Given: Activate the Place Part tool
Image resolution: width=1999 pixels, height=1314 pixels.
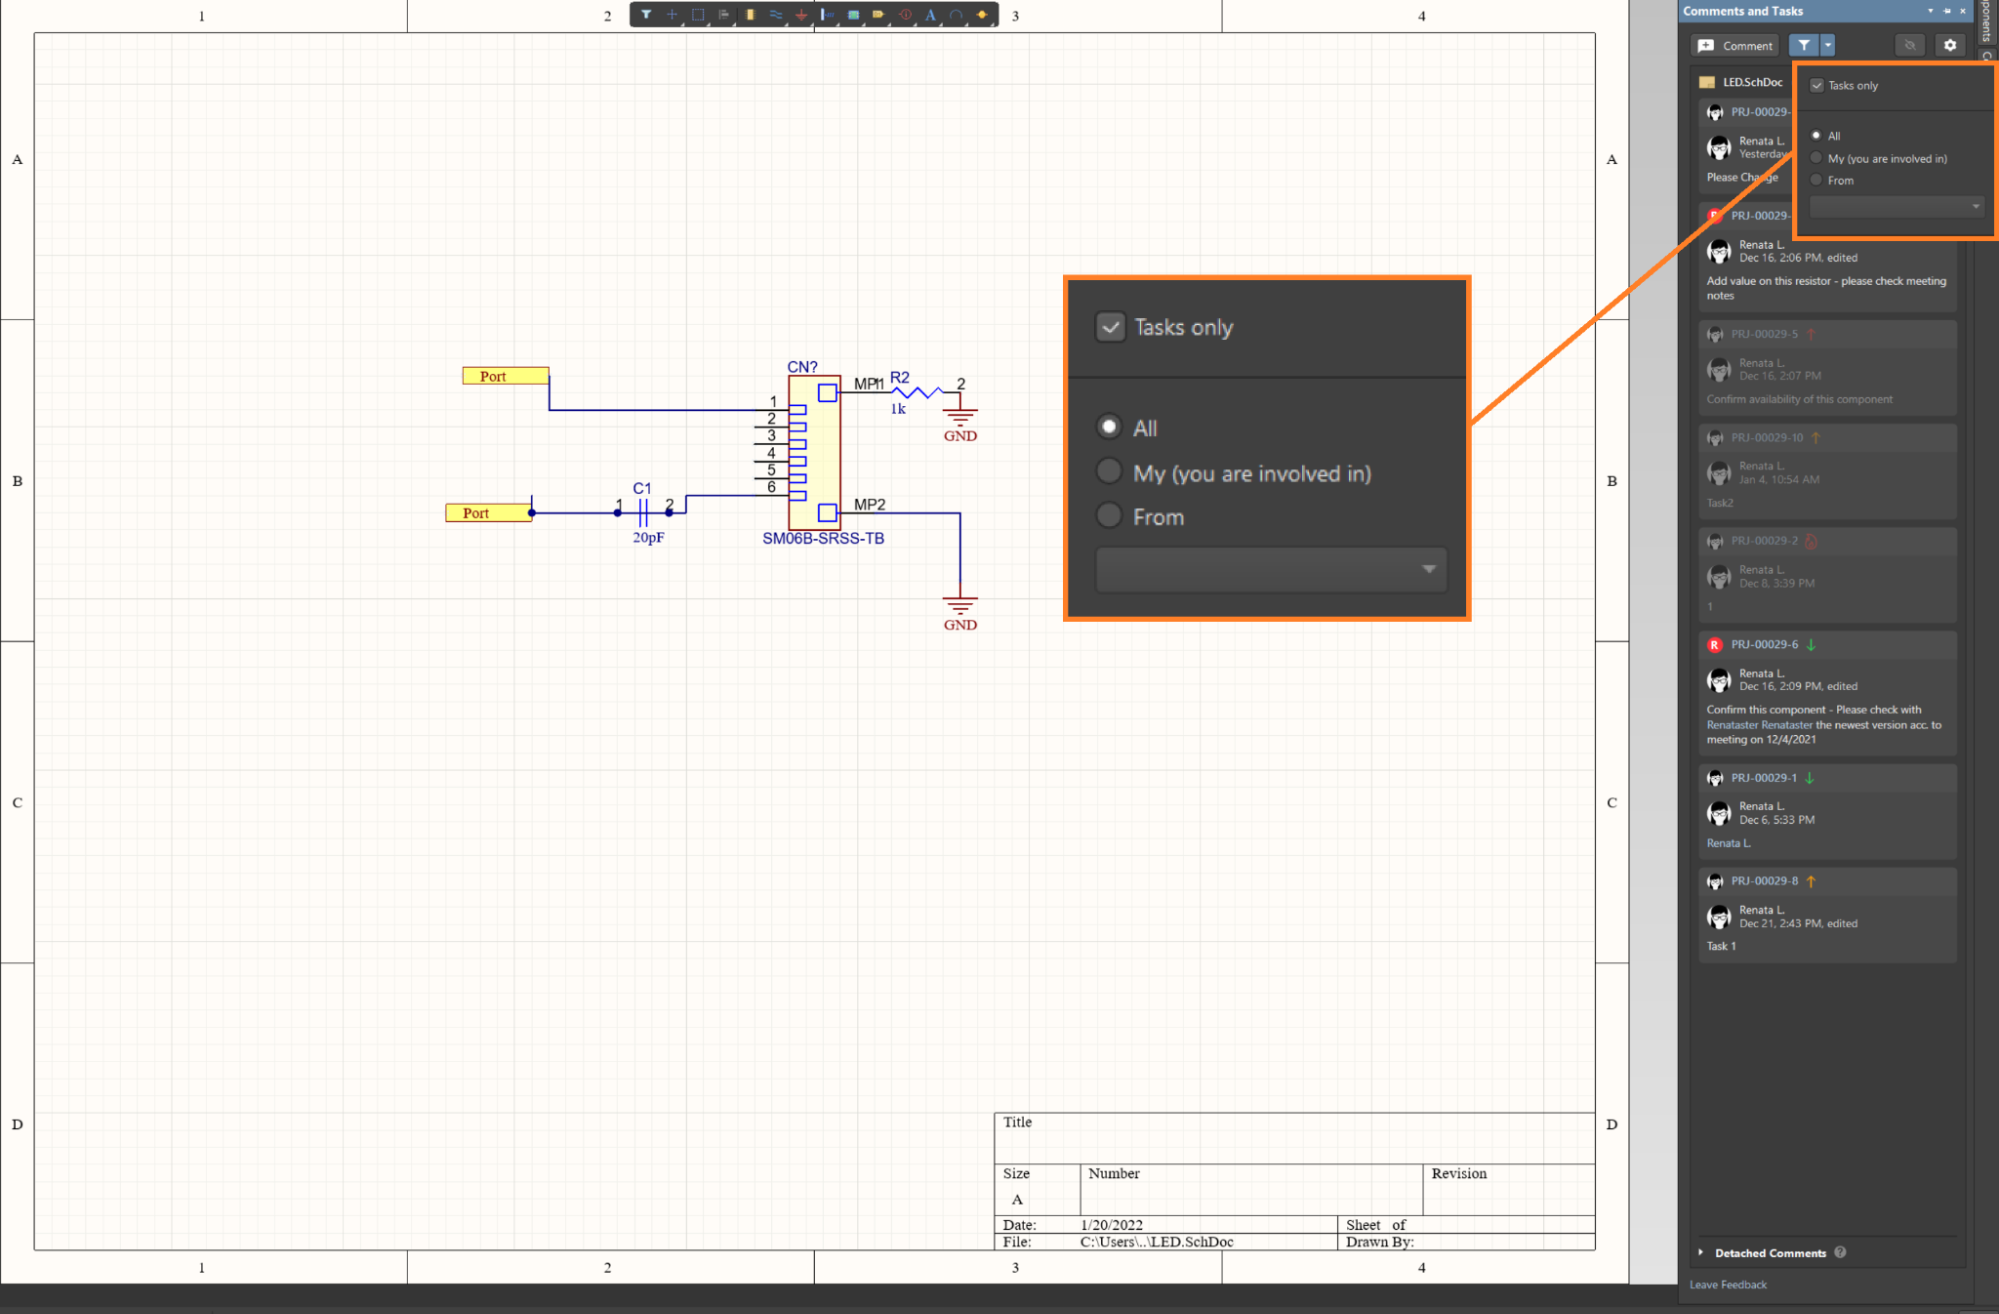Looking at the screenshot, I should (x=751, y=15).
